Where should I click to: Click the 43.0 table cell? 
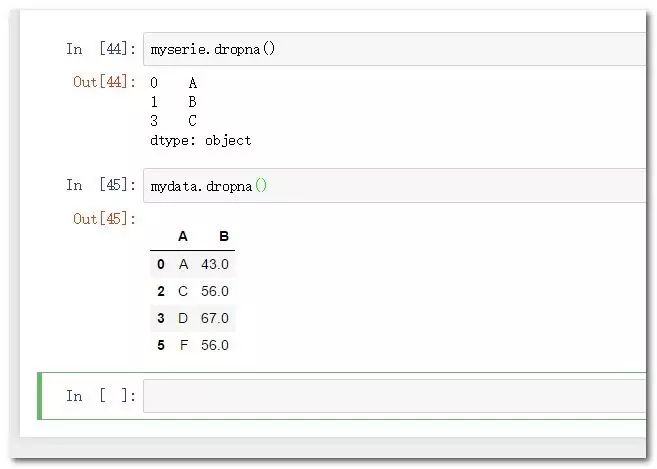[215, 264]
